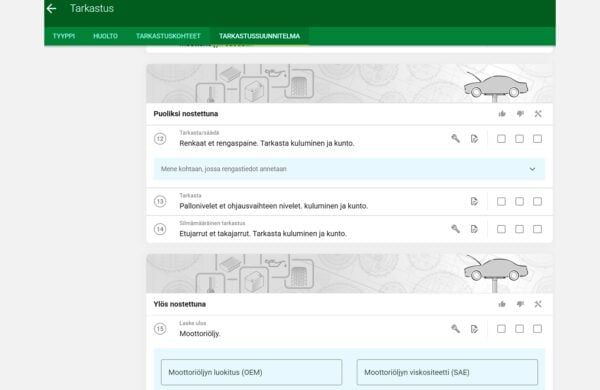Tick second checkbox in Etujarrut et takajarrut row
Image resolution: width=600 pixels, height=390 pixels.
pyautogui.click(x=519, y=229)
